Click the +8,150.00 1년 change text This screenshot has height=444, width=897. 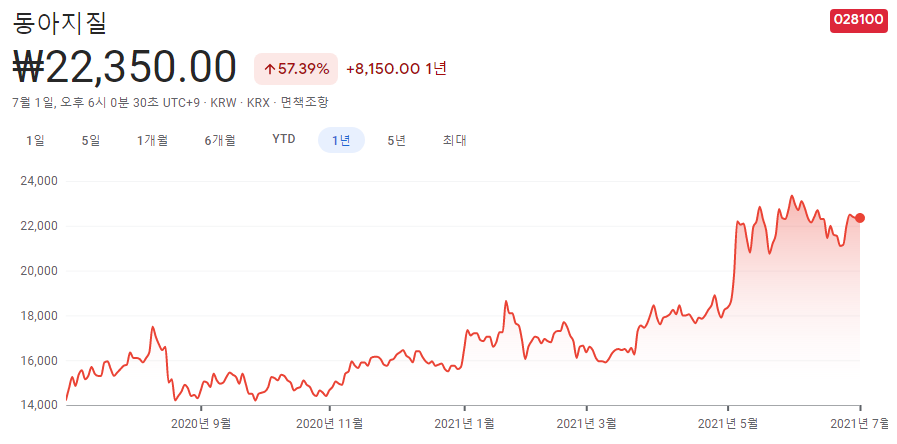(x=396, y=69)
